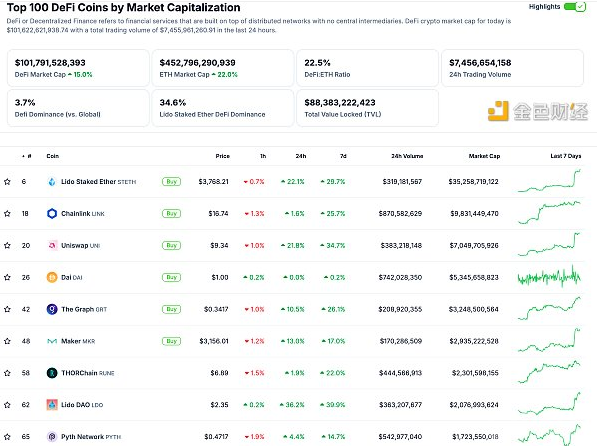The height and width of the screenshot is (446, 597).
Task: Buy Lido Staked Ether
Action: coord(171,182)
